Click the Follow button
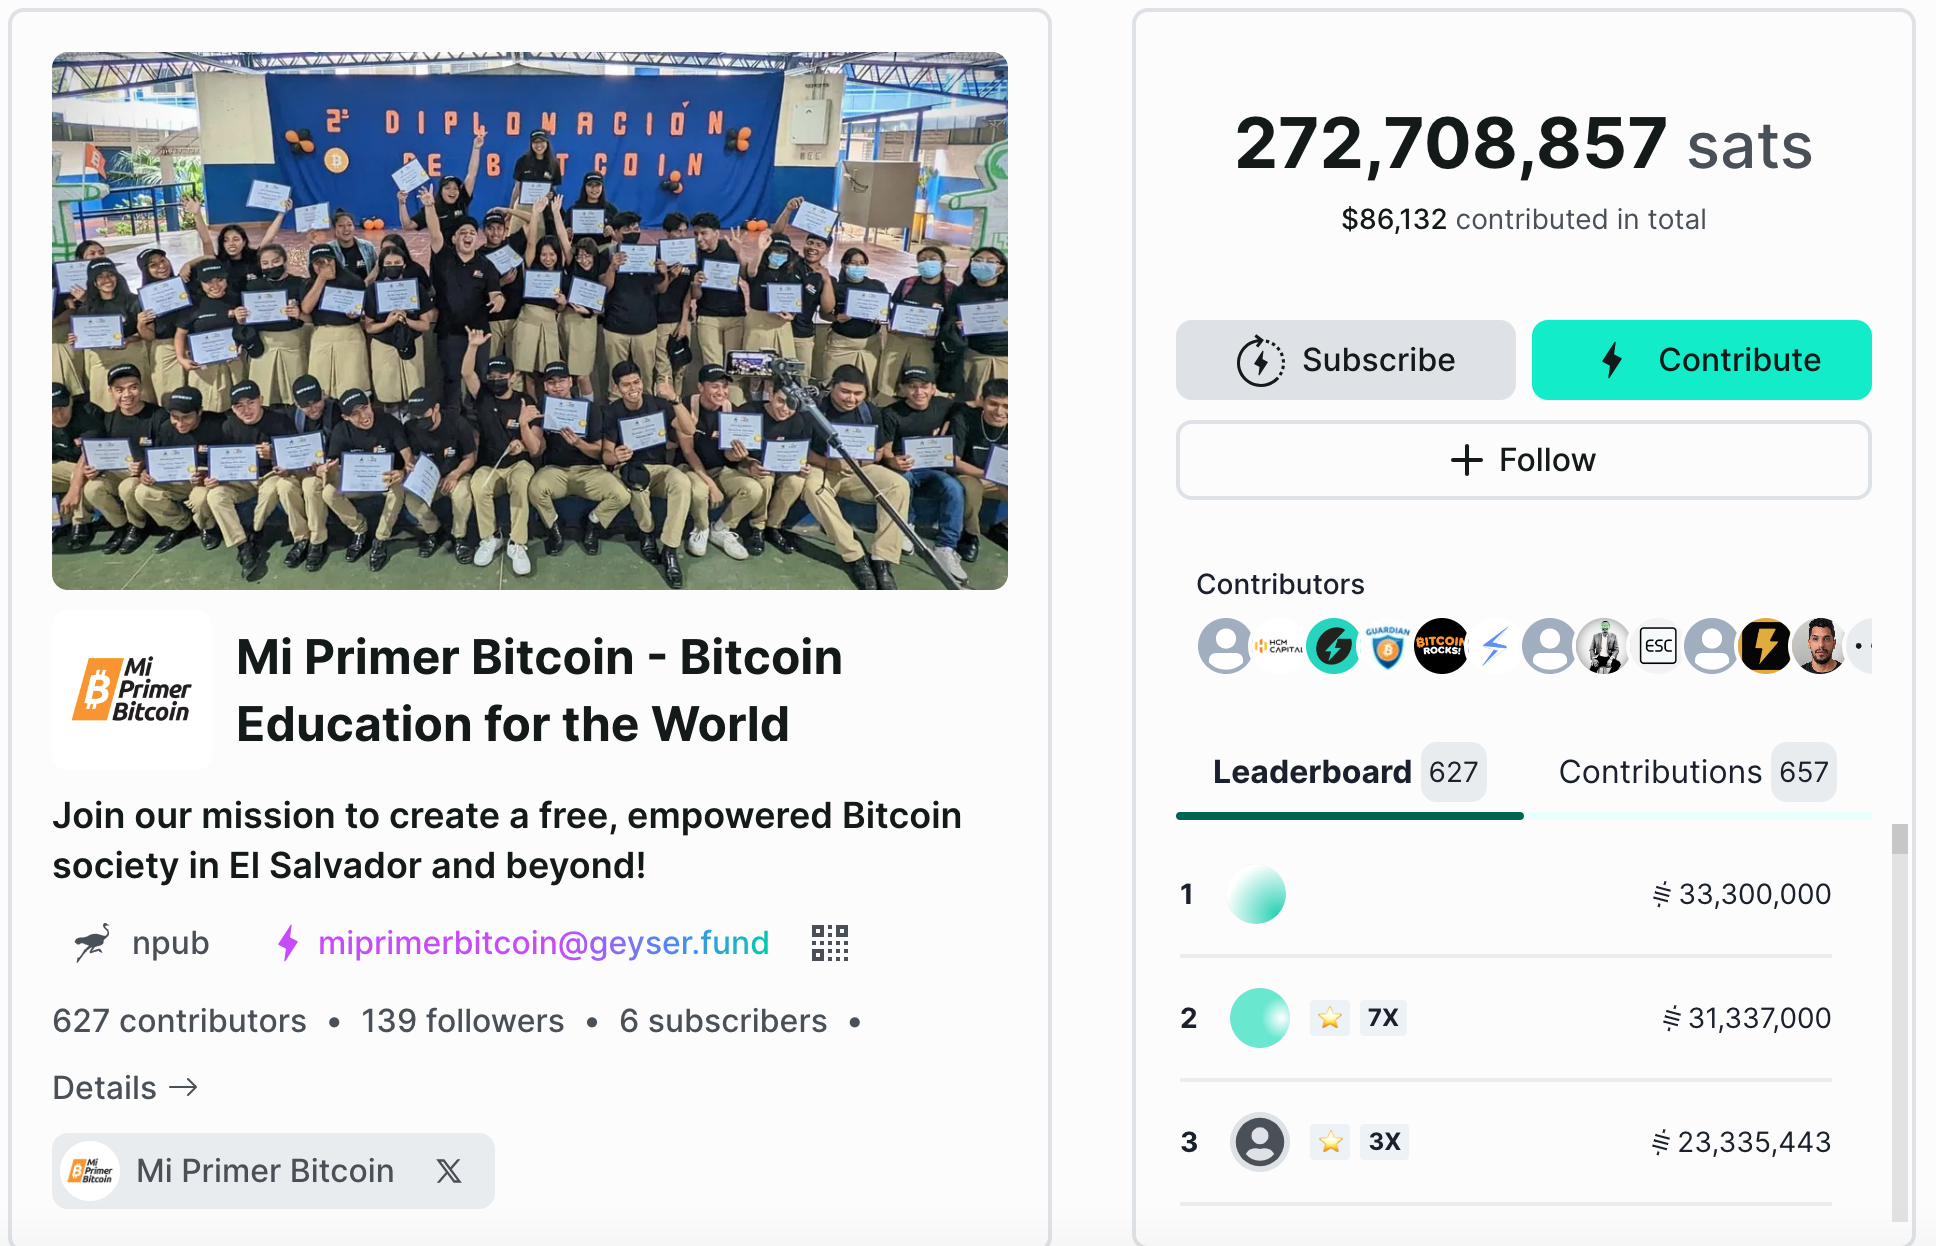1936x1246 pixels. tap(1523, 460)
